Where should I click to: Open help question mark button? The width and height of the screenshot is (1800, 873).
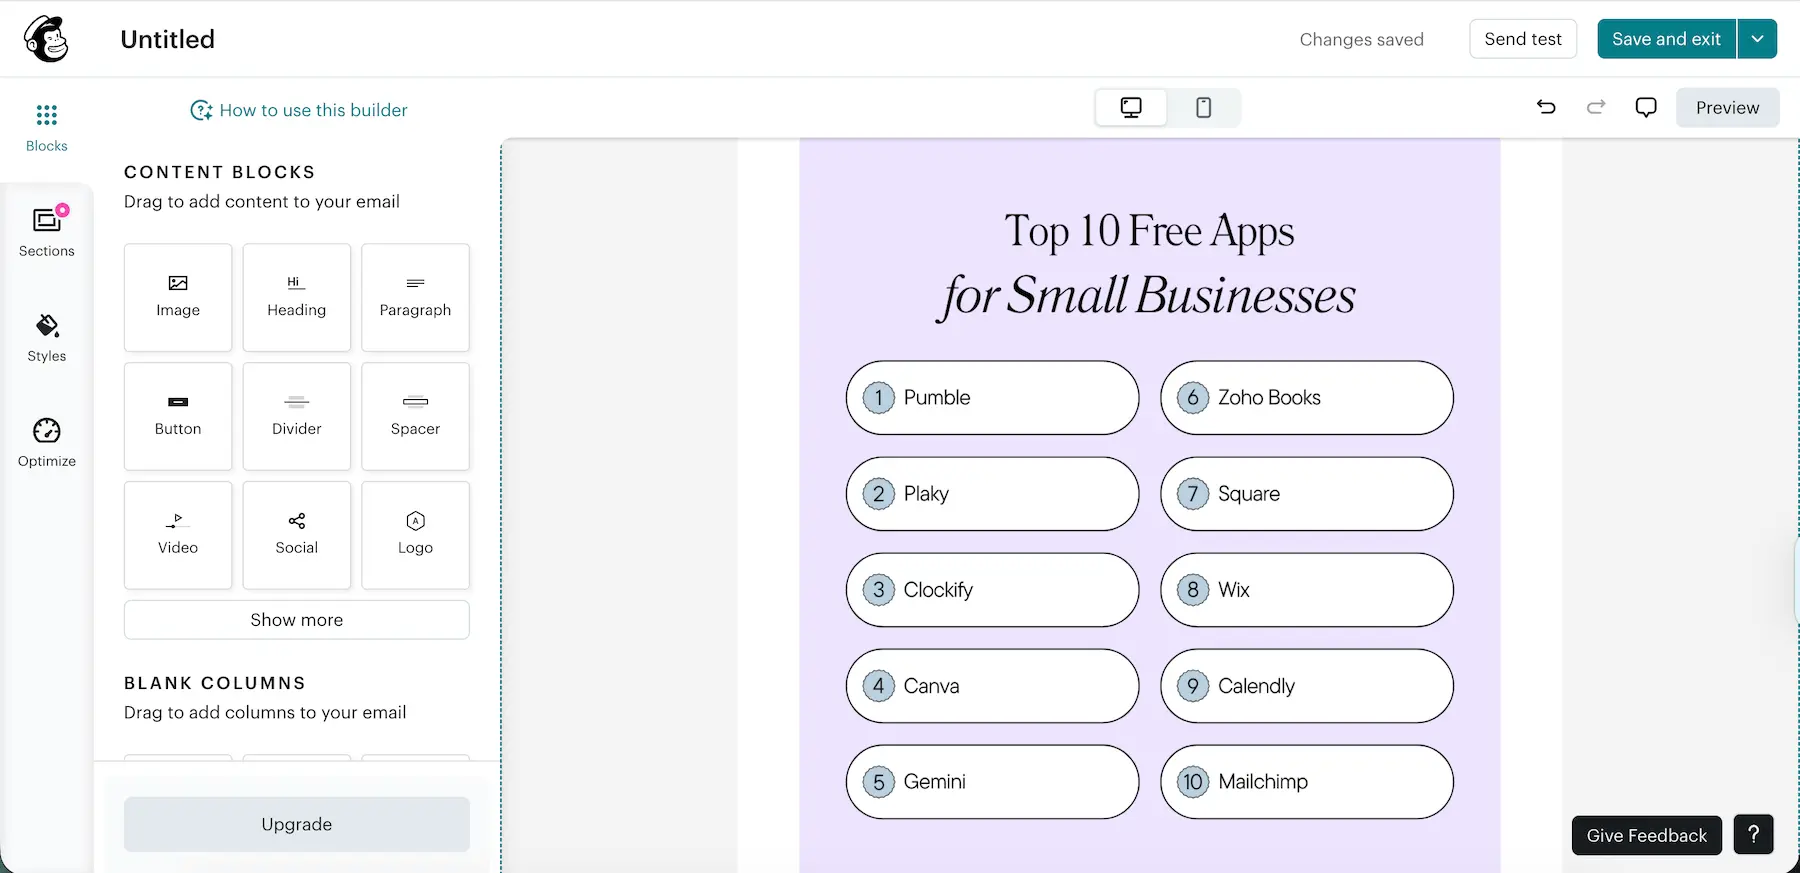[x=1753, y=834]
